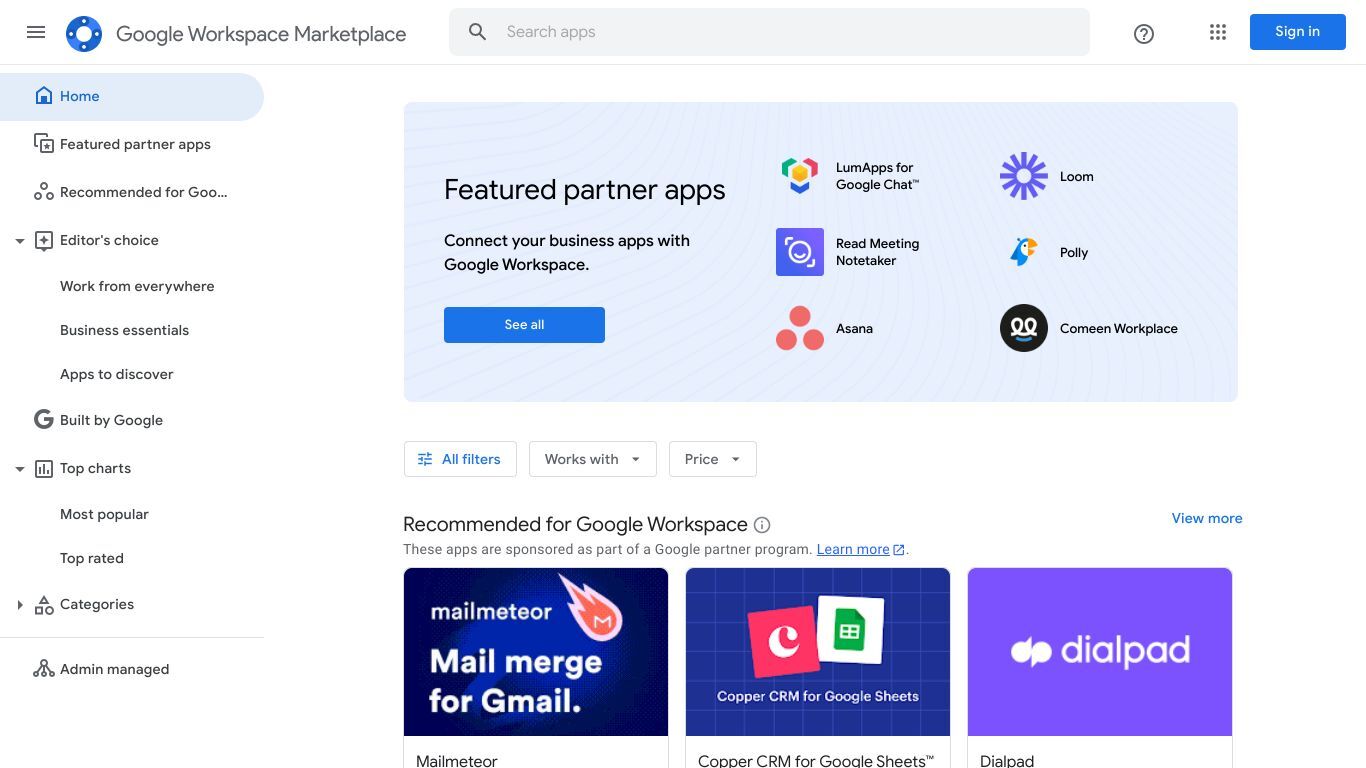Select Top rated chart
Viewport: 1366px width, 768px height.
(92, 558)
